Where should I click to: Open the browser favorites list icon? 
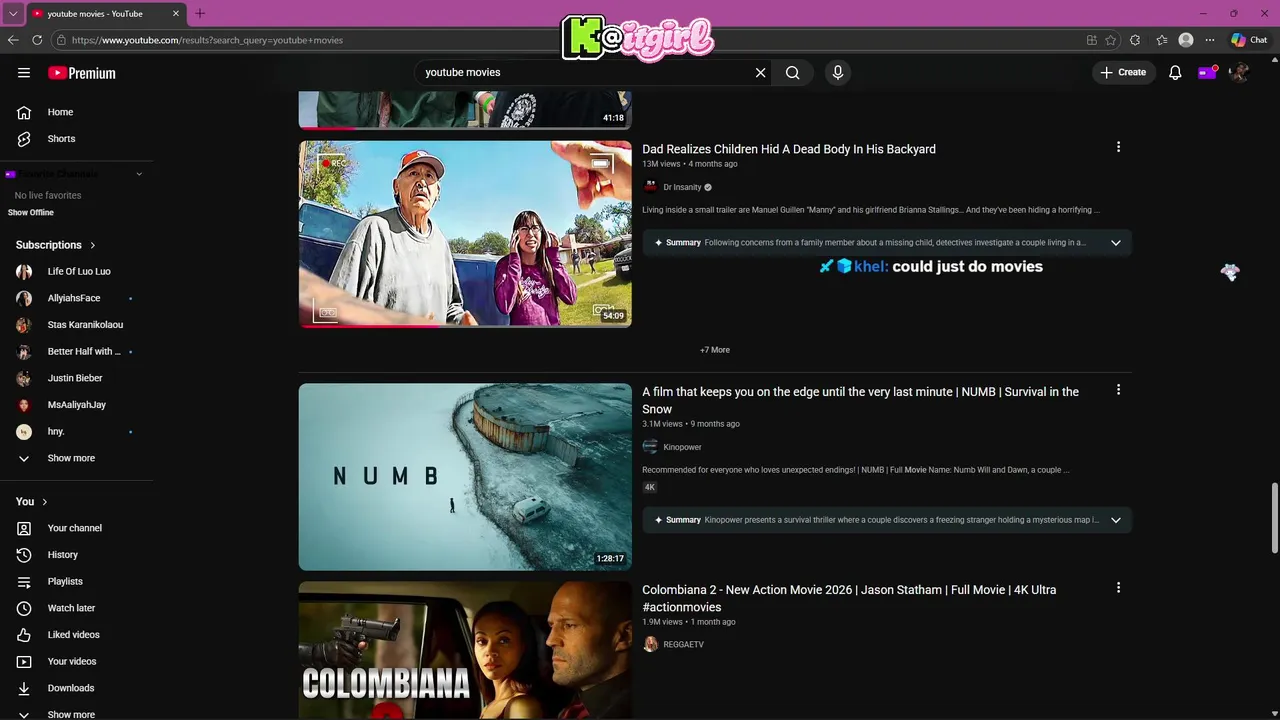point(1161,40)
